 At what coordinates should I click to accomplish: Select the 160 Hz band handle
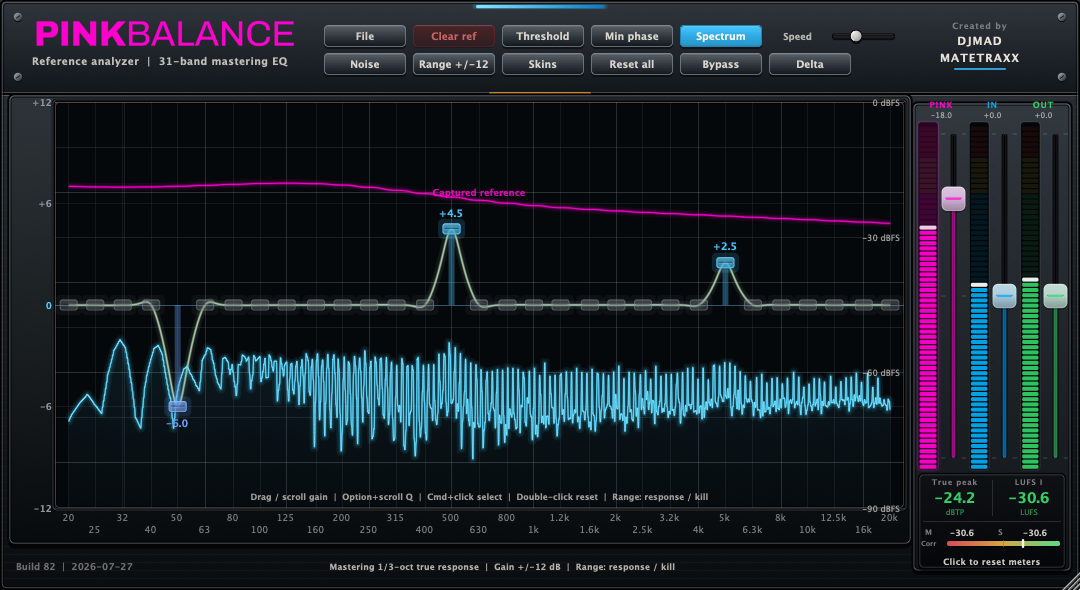pyautogui.click(x=315, y=305)
